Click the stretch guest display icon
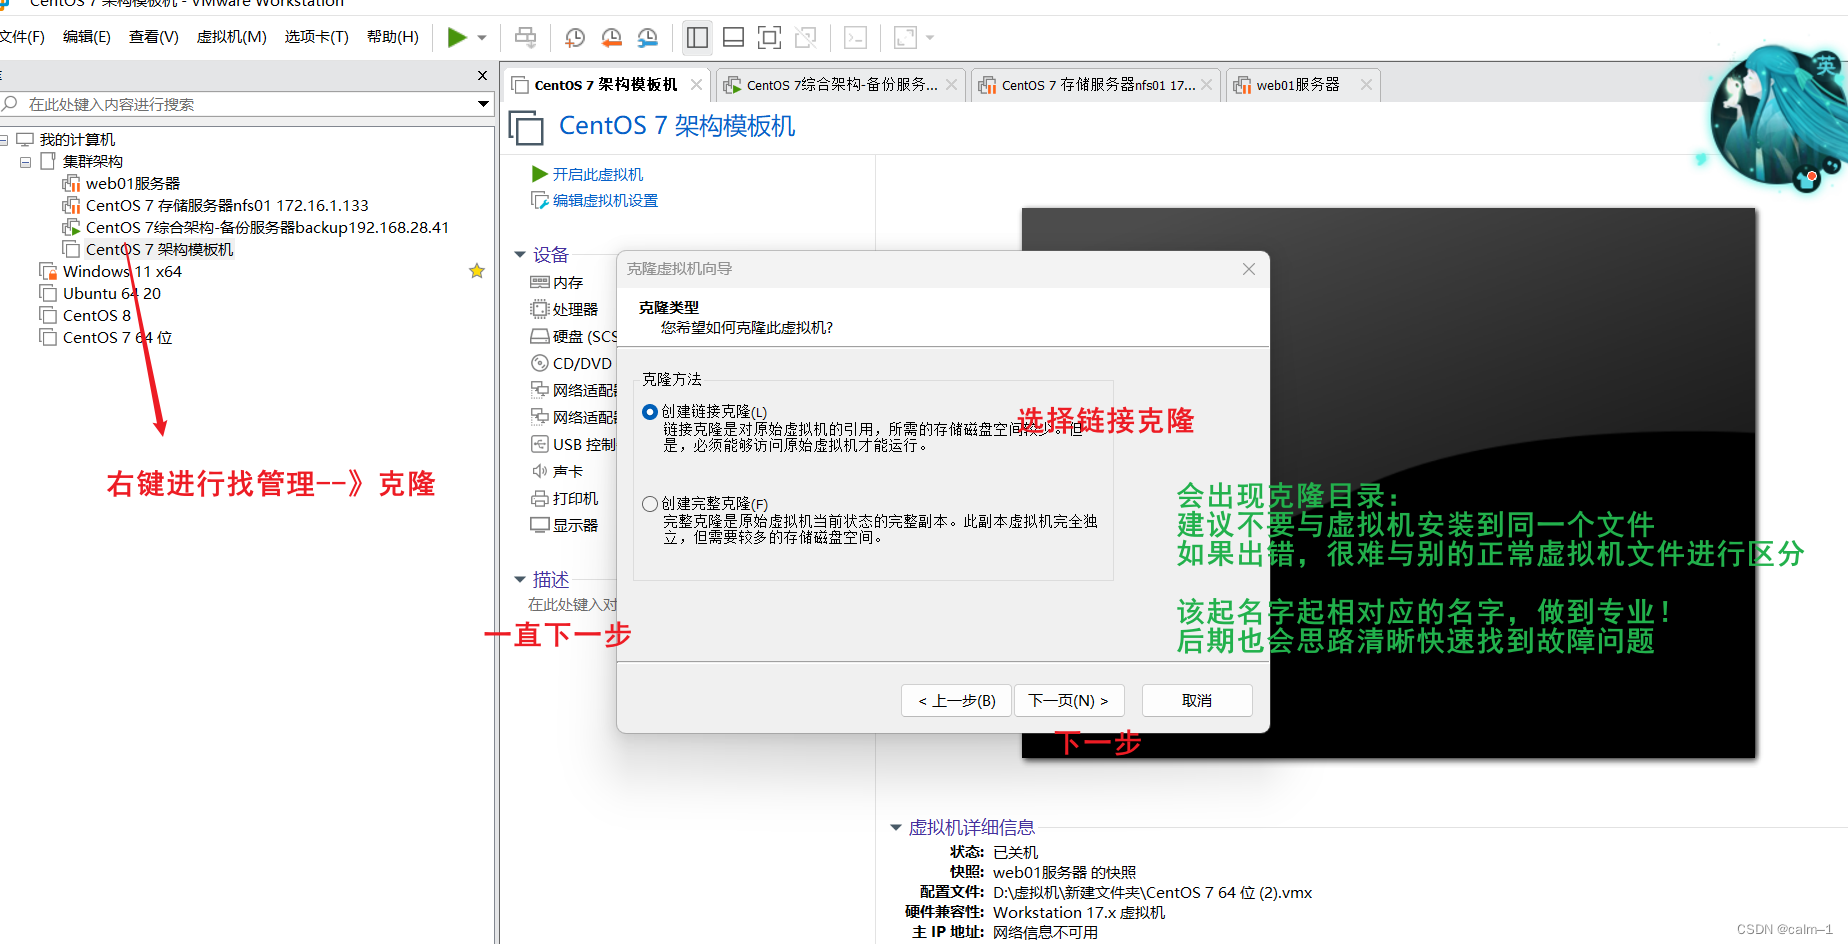The image size is (1848, 944). (905, 38)
